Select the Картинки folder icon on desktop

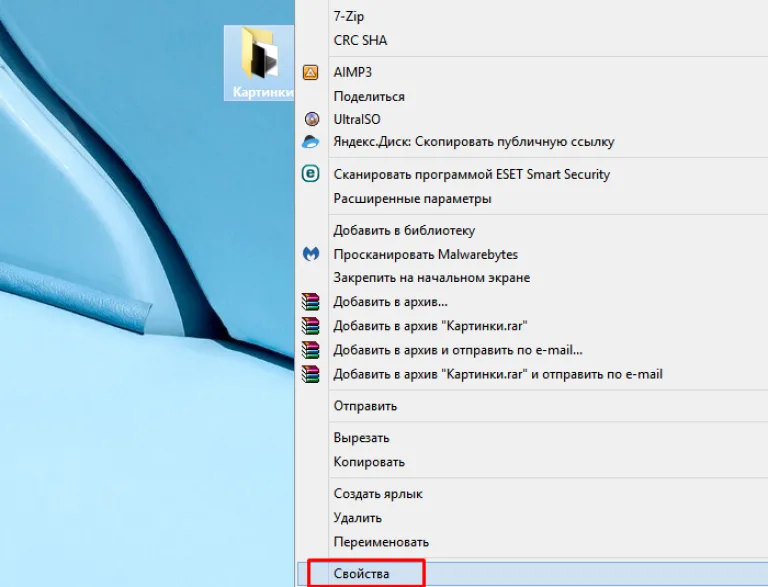point(261,53)
